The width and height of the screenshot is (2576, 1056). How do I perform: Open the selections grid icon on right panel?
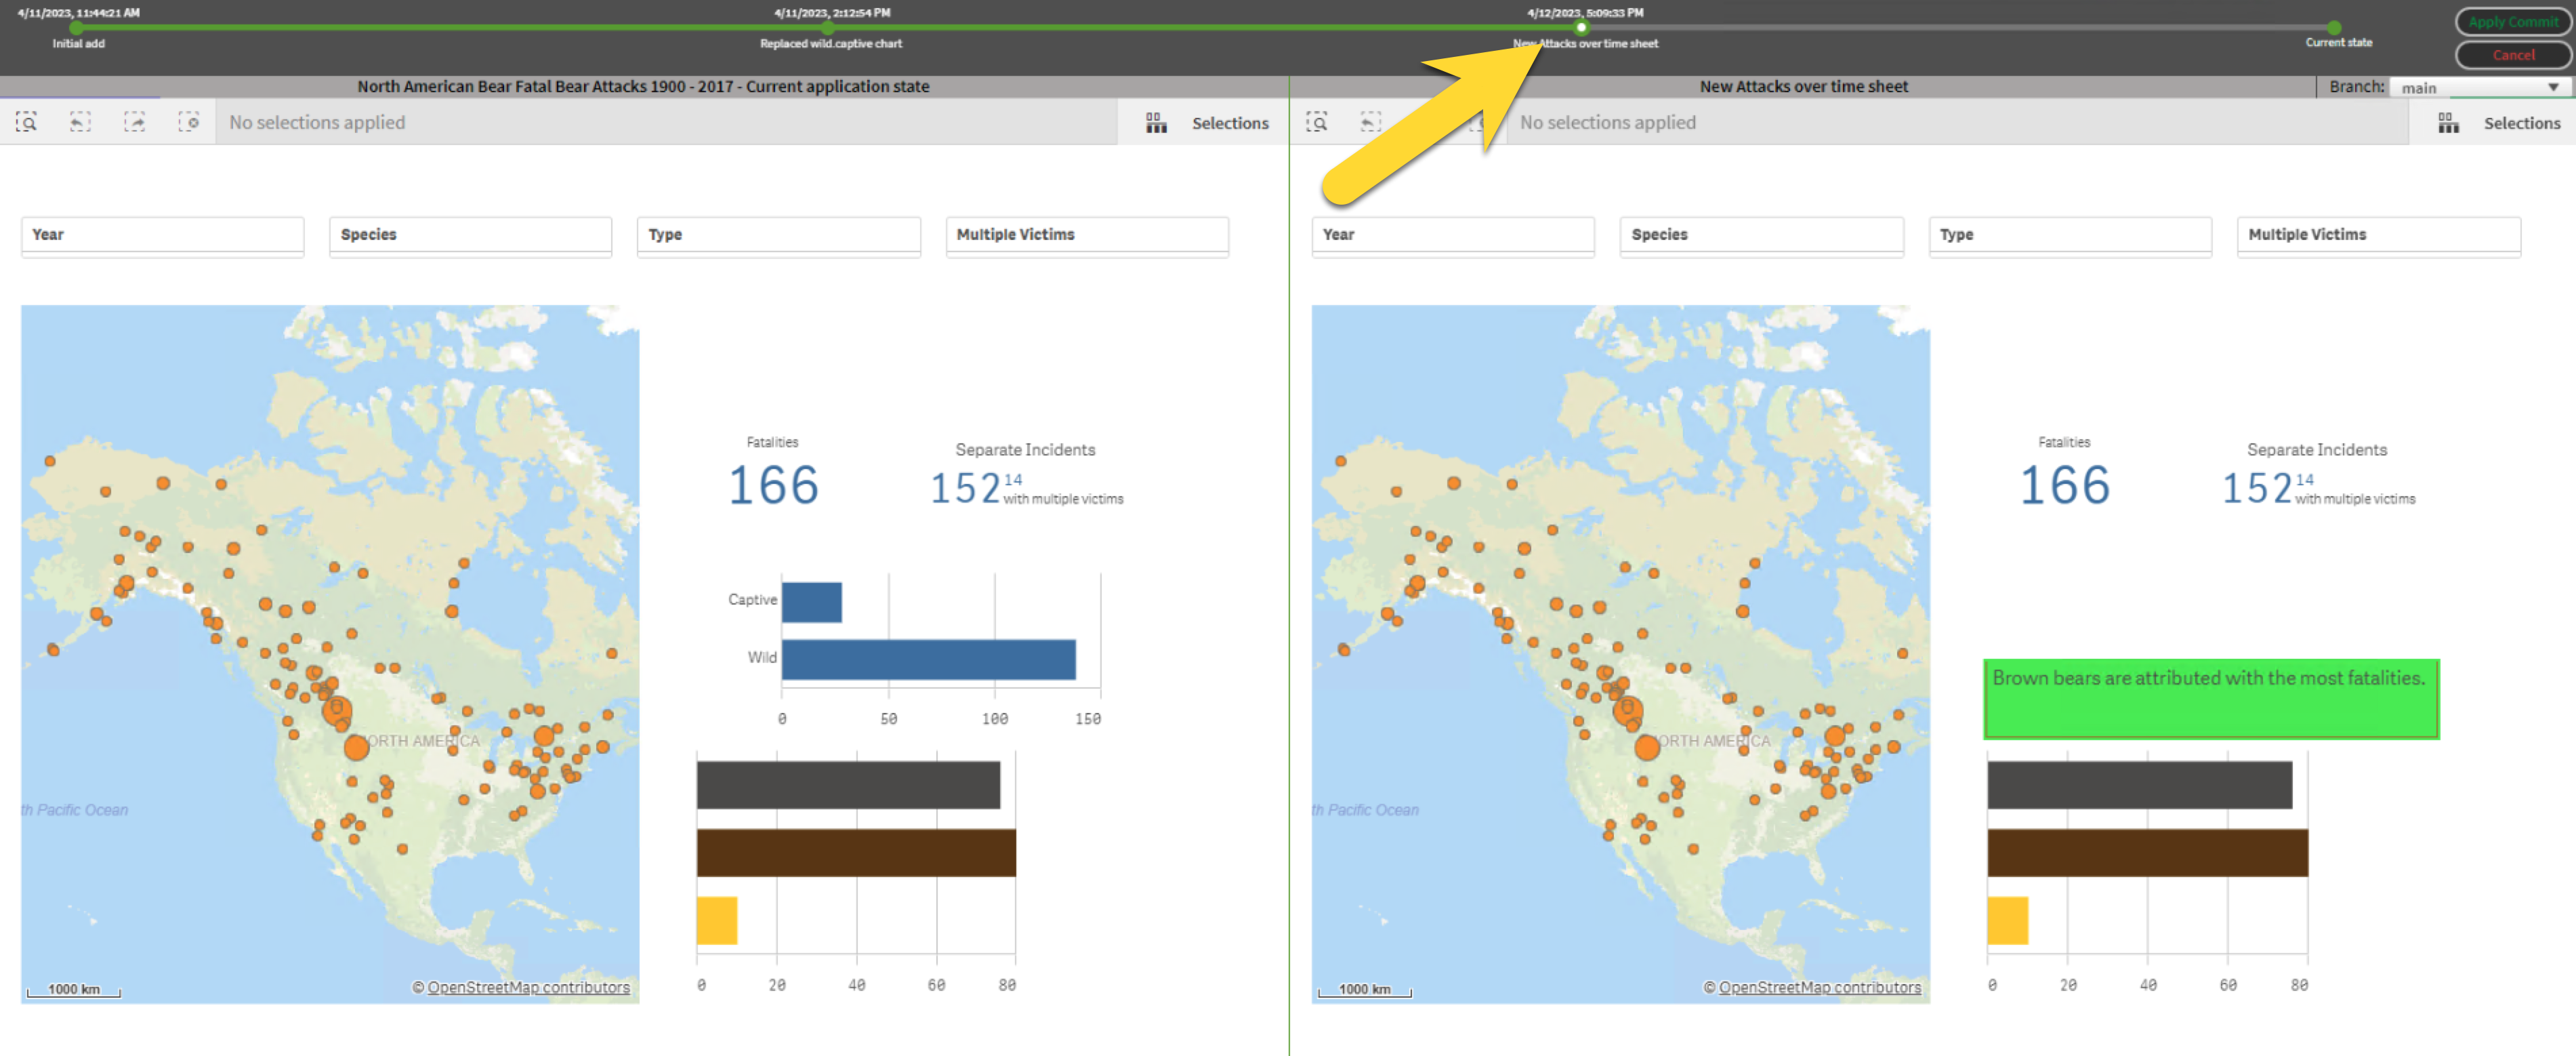(x=2448, y=122)
